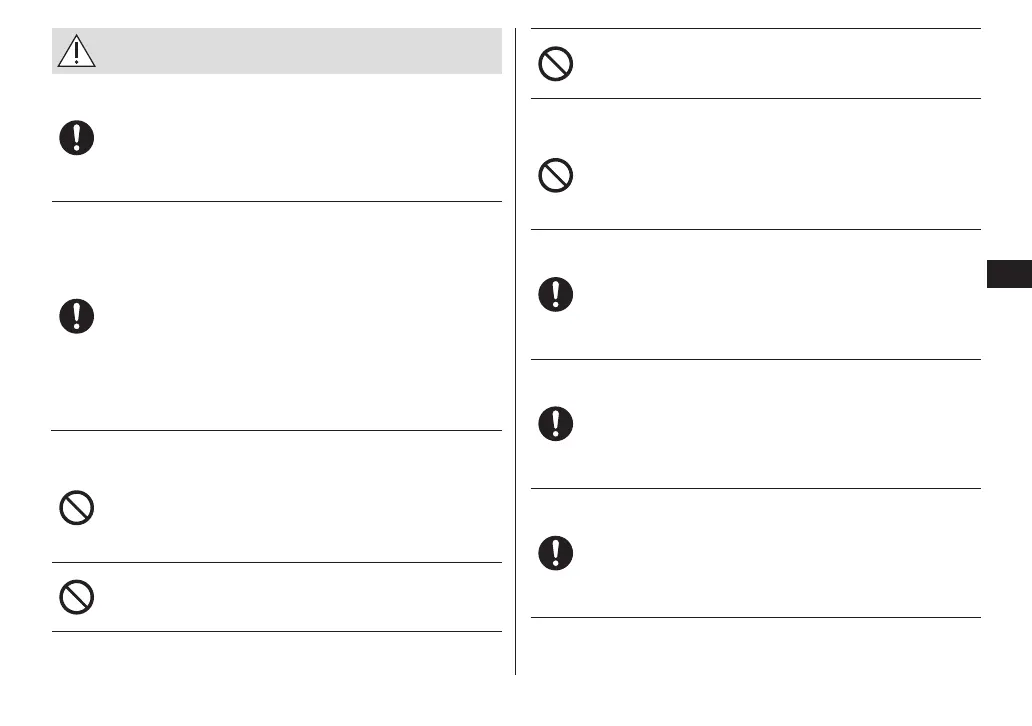Click the upper prohibition icon in left column
1032x726 pixels.
tap(77, 510)
